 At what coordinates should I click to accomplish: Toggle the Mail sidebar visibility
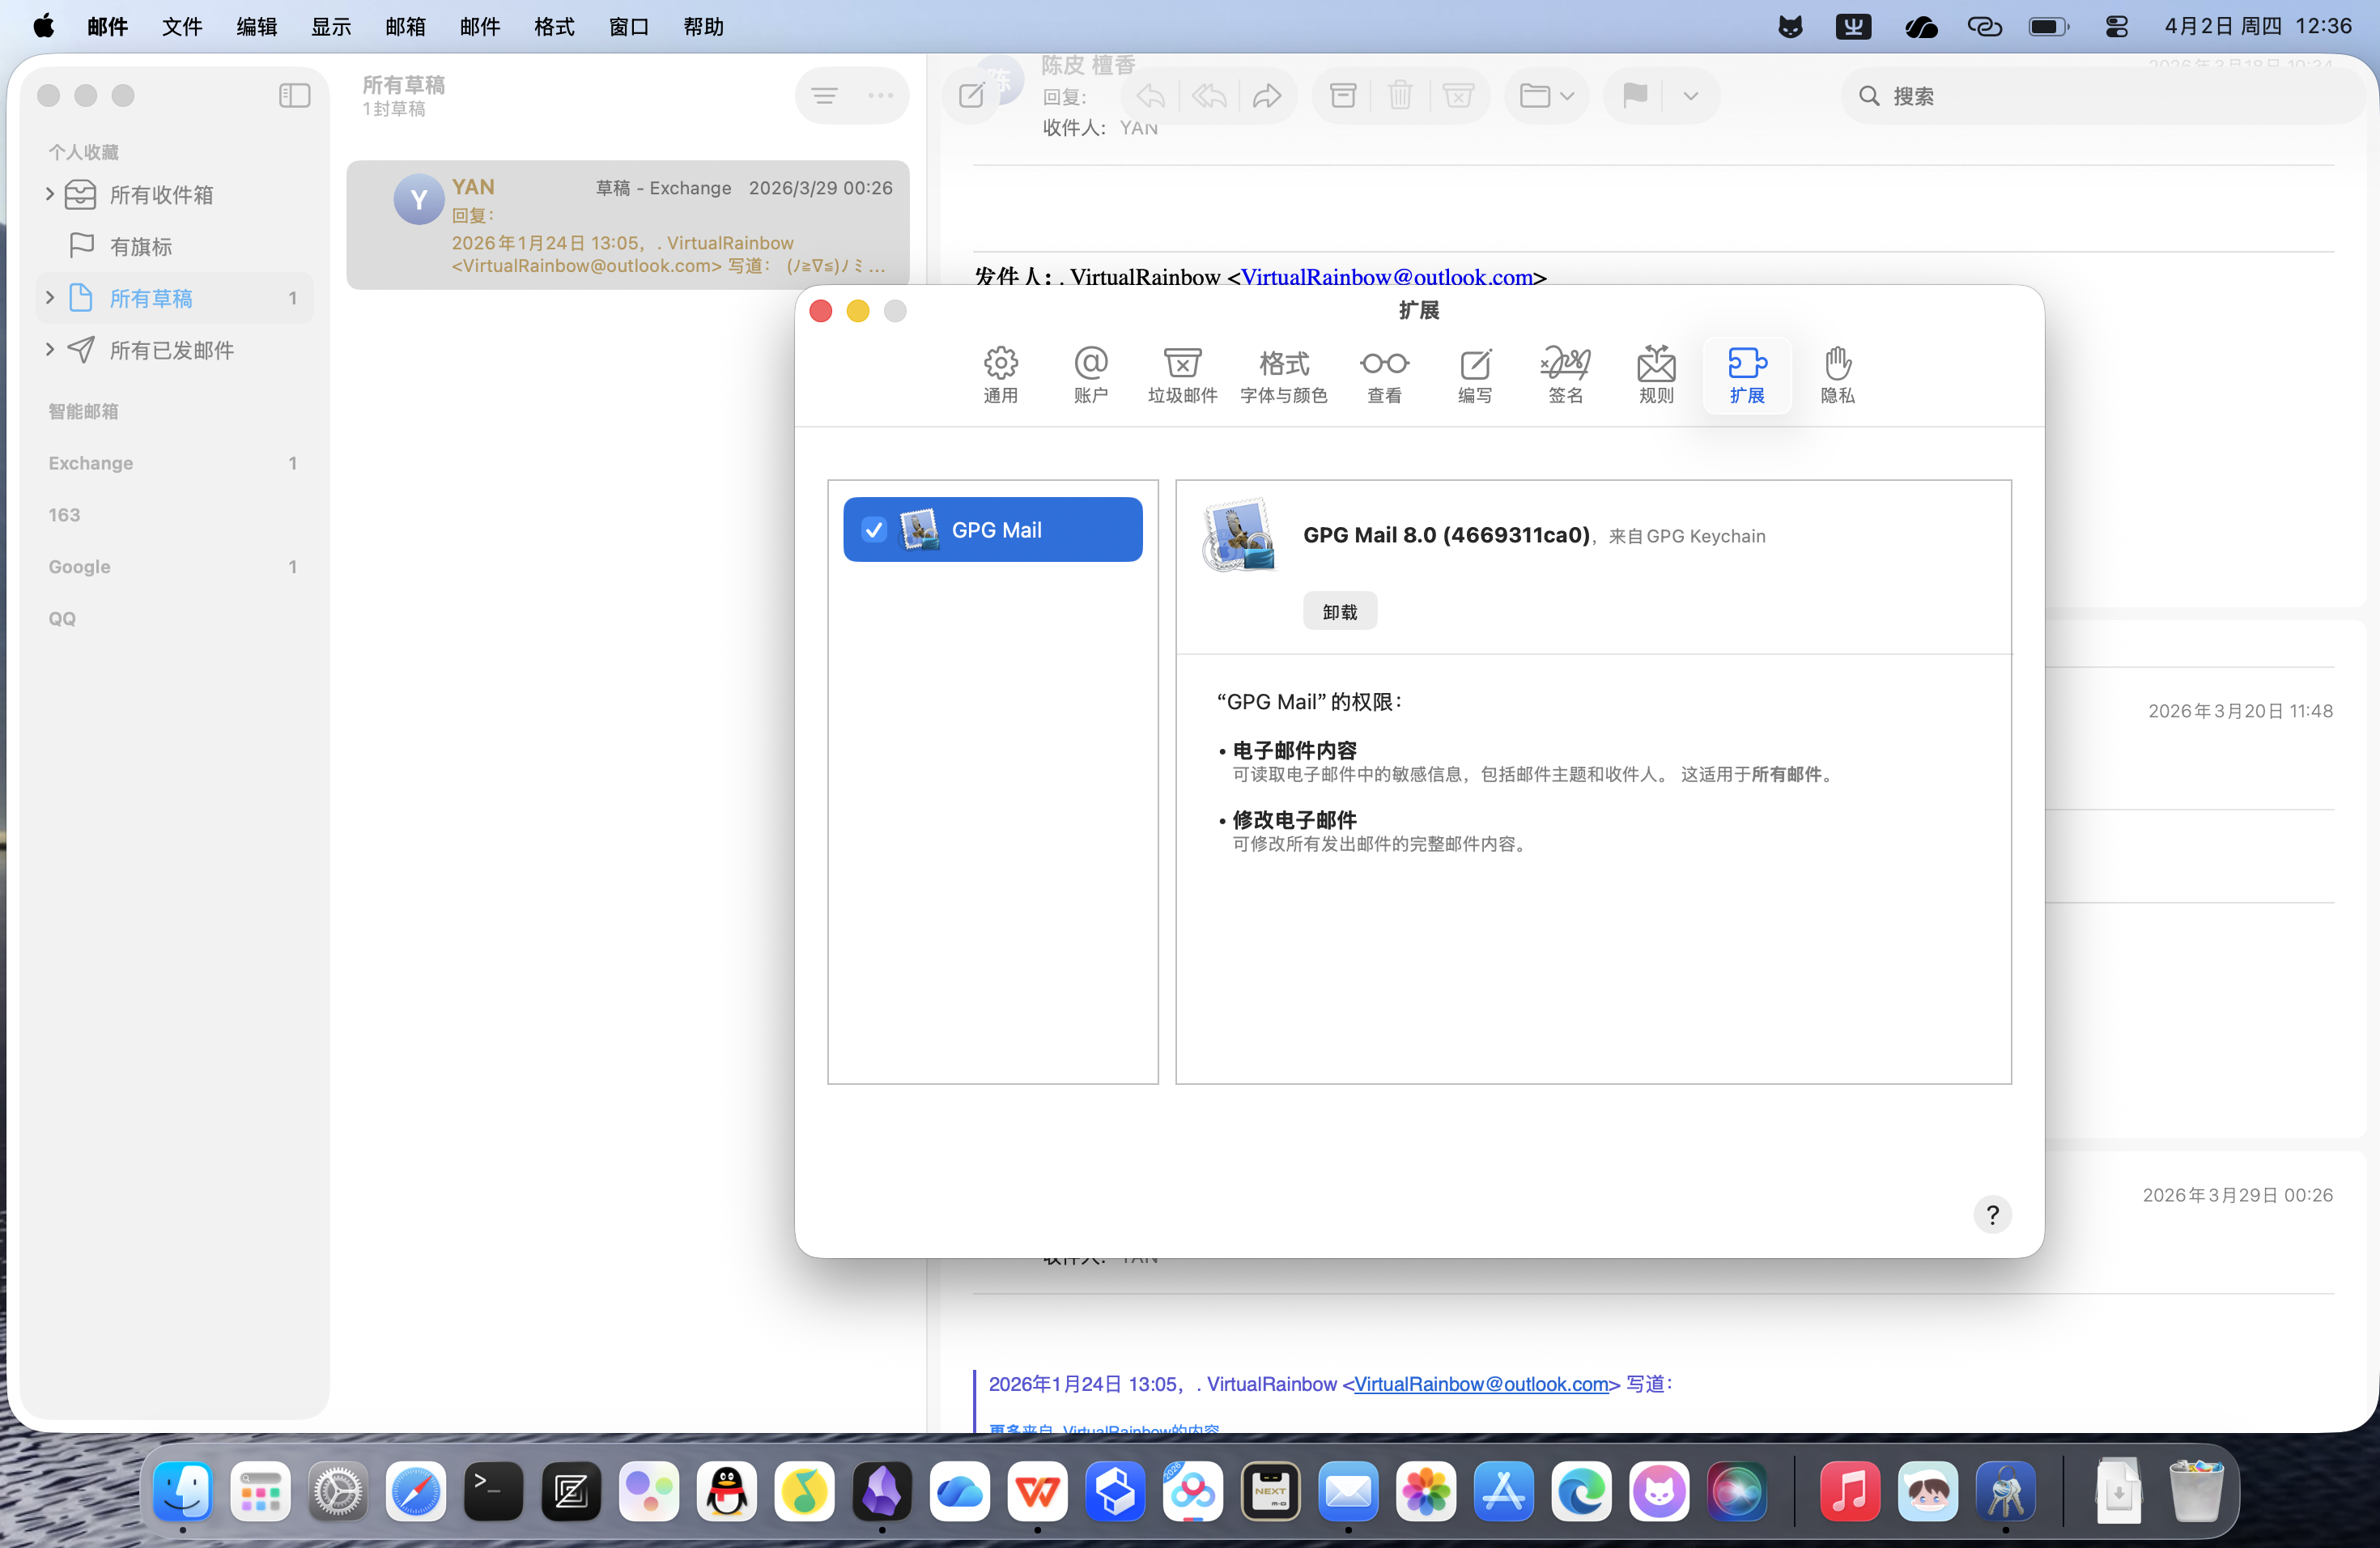coord(294,96)
